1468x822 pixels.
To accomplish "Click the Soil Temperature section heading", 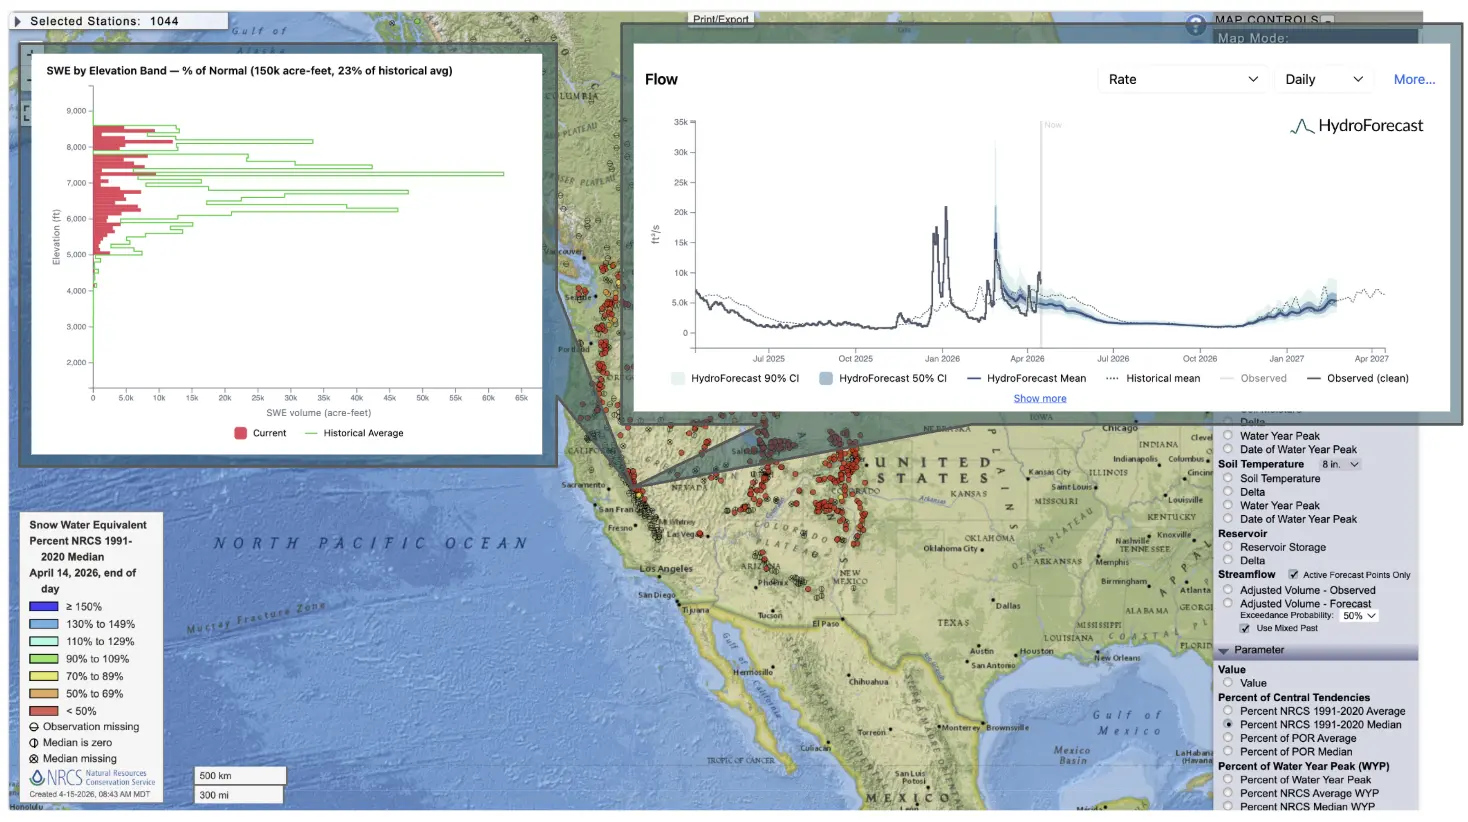I will coord(1261,464).
